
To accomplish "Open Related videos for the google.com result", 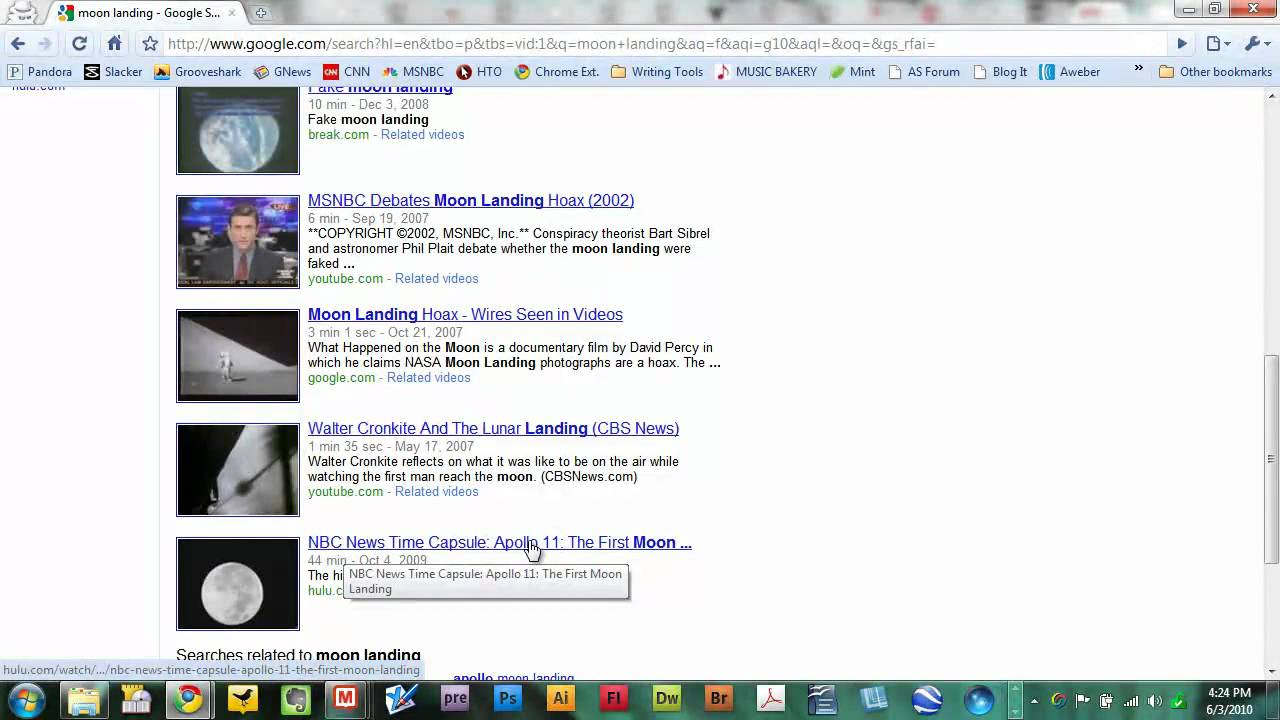I will [x=428, y=377].
